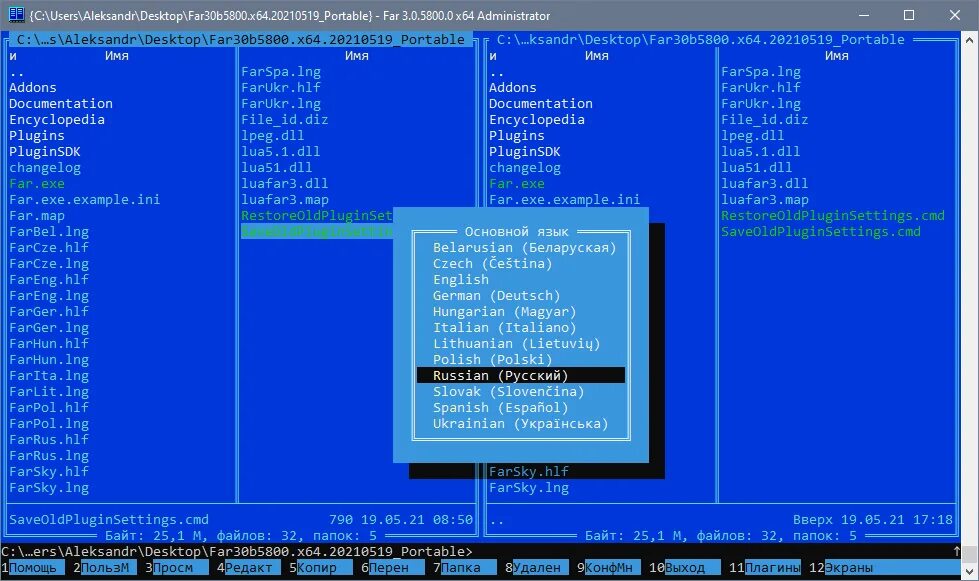Pick Ukrainian (Українська) language
Image resolution: width=979 pixels, height=581 pixels.
(521, 424)
